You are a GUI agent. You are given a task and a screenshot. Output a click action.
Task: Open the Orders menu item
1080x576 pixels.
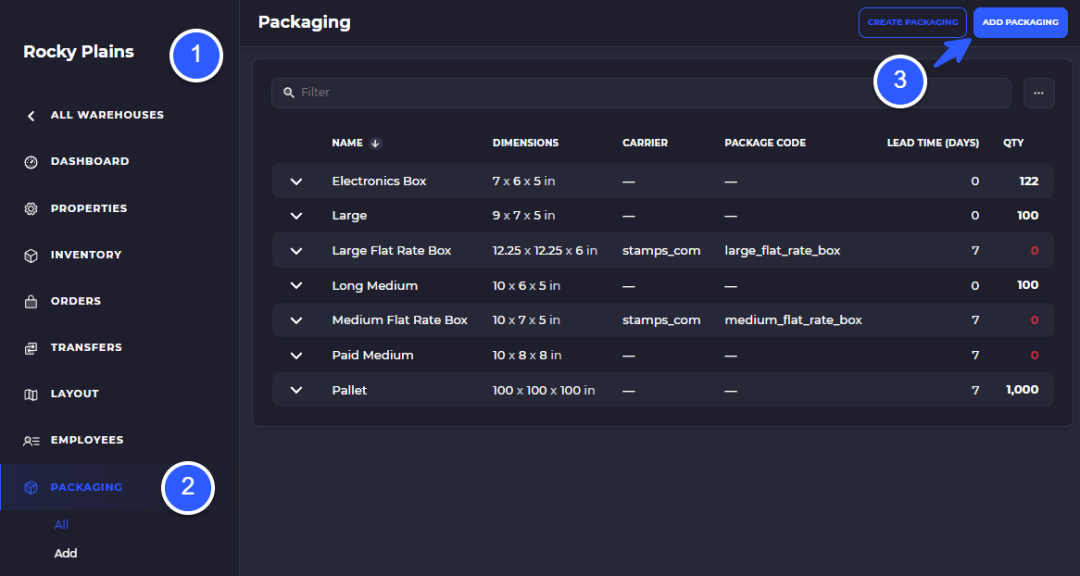(76, 301)
